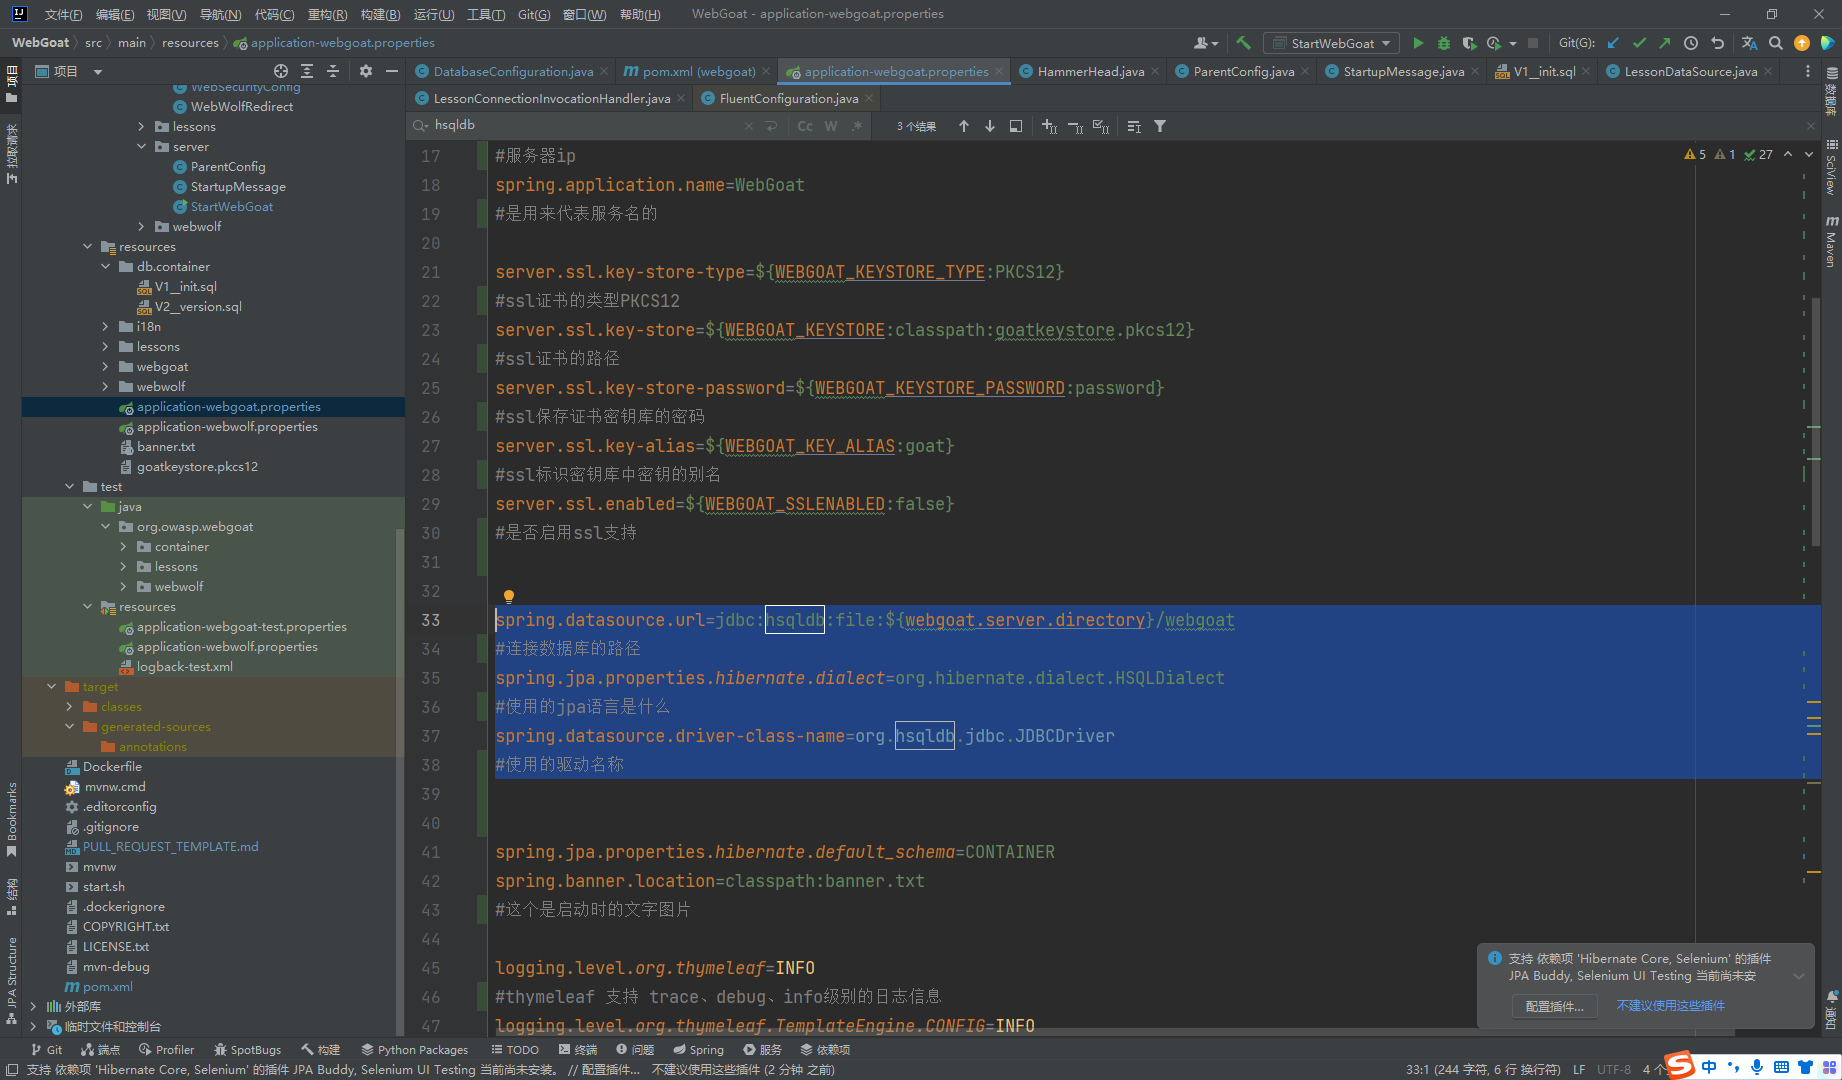This screenshot has width=1842, height=1080.
Task: Open the translate icon in toolbar
Action: (x=1749, y=43)
